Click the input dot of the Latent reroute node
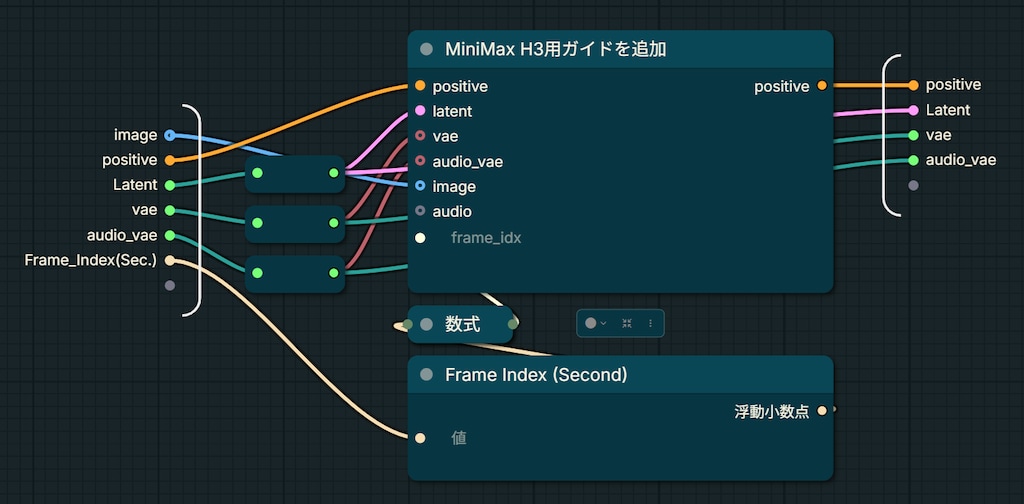 (x=257, y=173)
